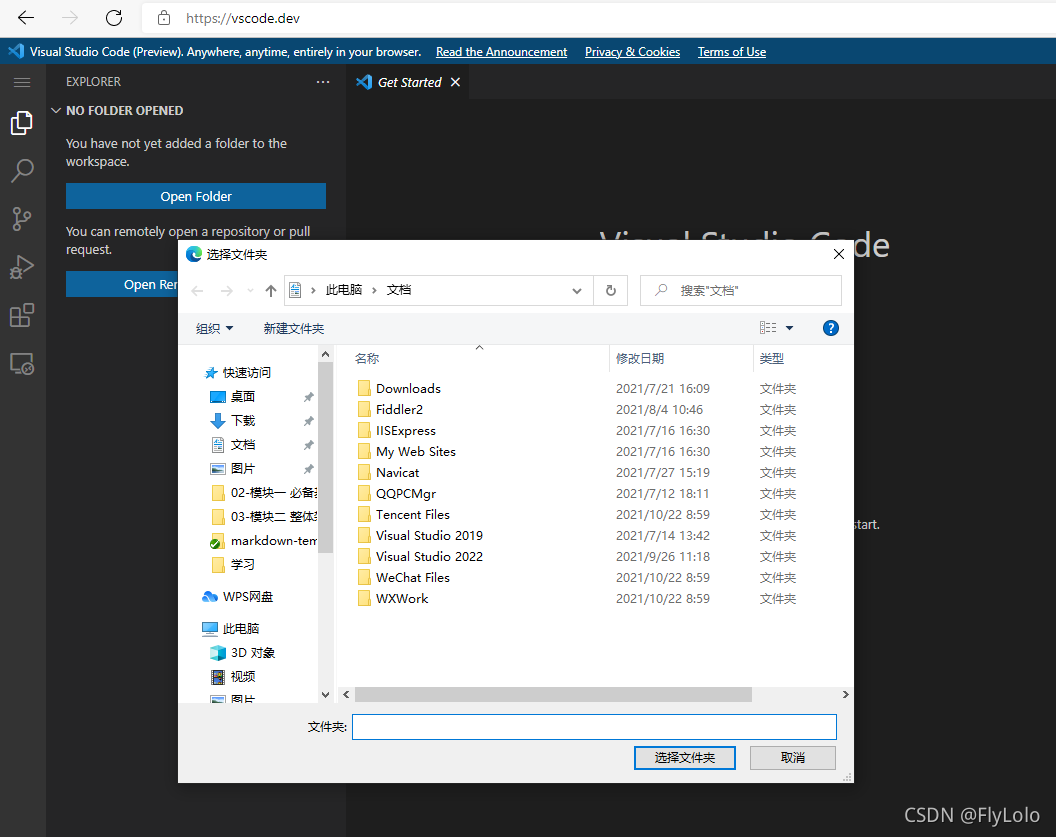
Task: Click the blue help question icon
Action: [830, 328]
